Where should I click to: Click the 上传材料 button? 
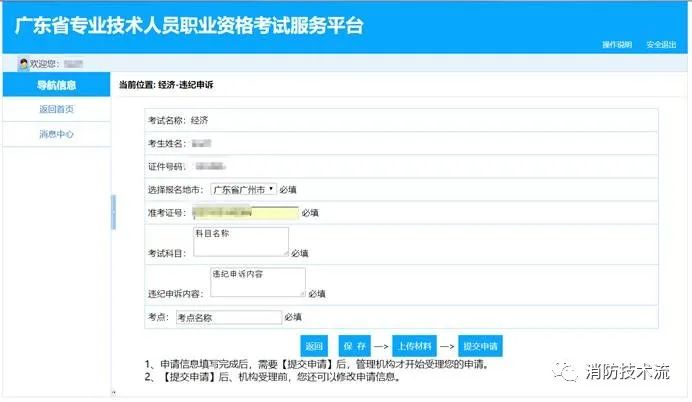point(413,345)
